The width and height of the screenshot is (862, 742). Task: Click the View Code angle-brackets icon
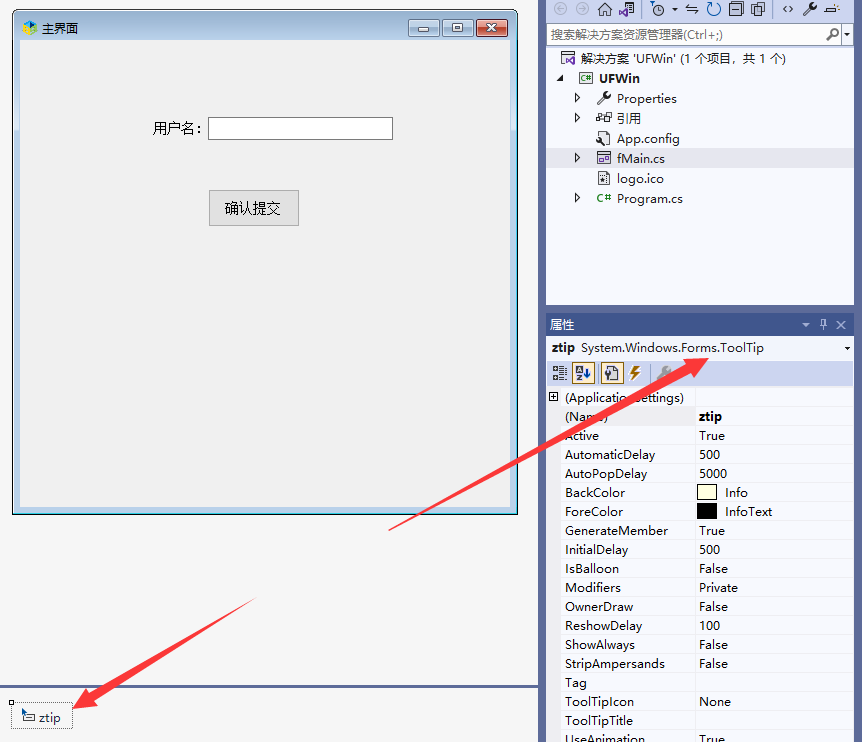click(788, 9)
